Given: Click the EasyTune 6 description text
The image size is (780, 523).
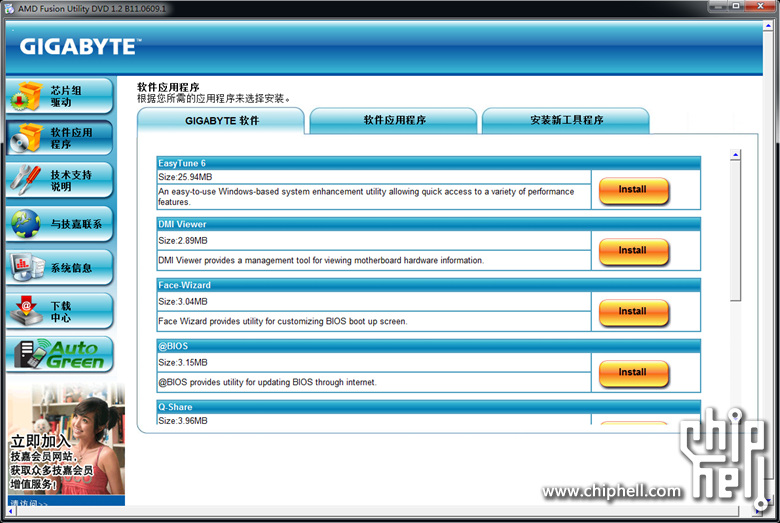Looking at the screenshot, I should tap(366, 197).
